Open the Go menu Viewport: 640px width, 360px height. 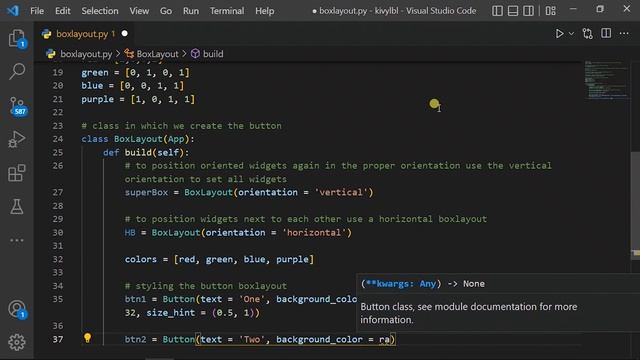pos(166,11)
